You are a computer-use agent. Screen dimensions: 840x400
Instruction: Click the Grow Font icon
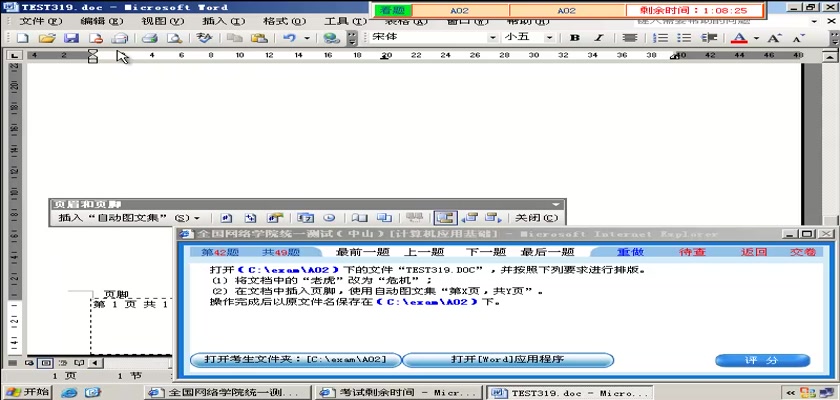point(774,38)
